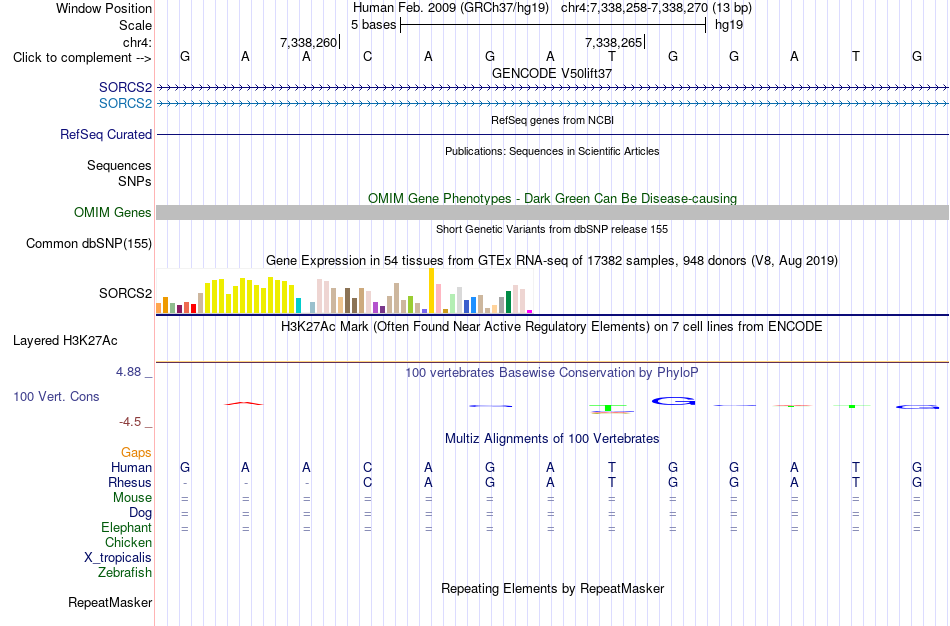This screenshot has height=626, width=950.
Task: Click the GTEx Gene Expression track title
Action: click(552, 261)
